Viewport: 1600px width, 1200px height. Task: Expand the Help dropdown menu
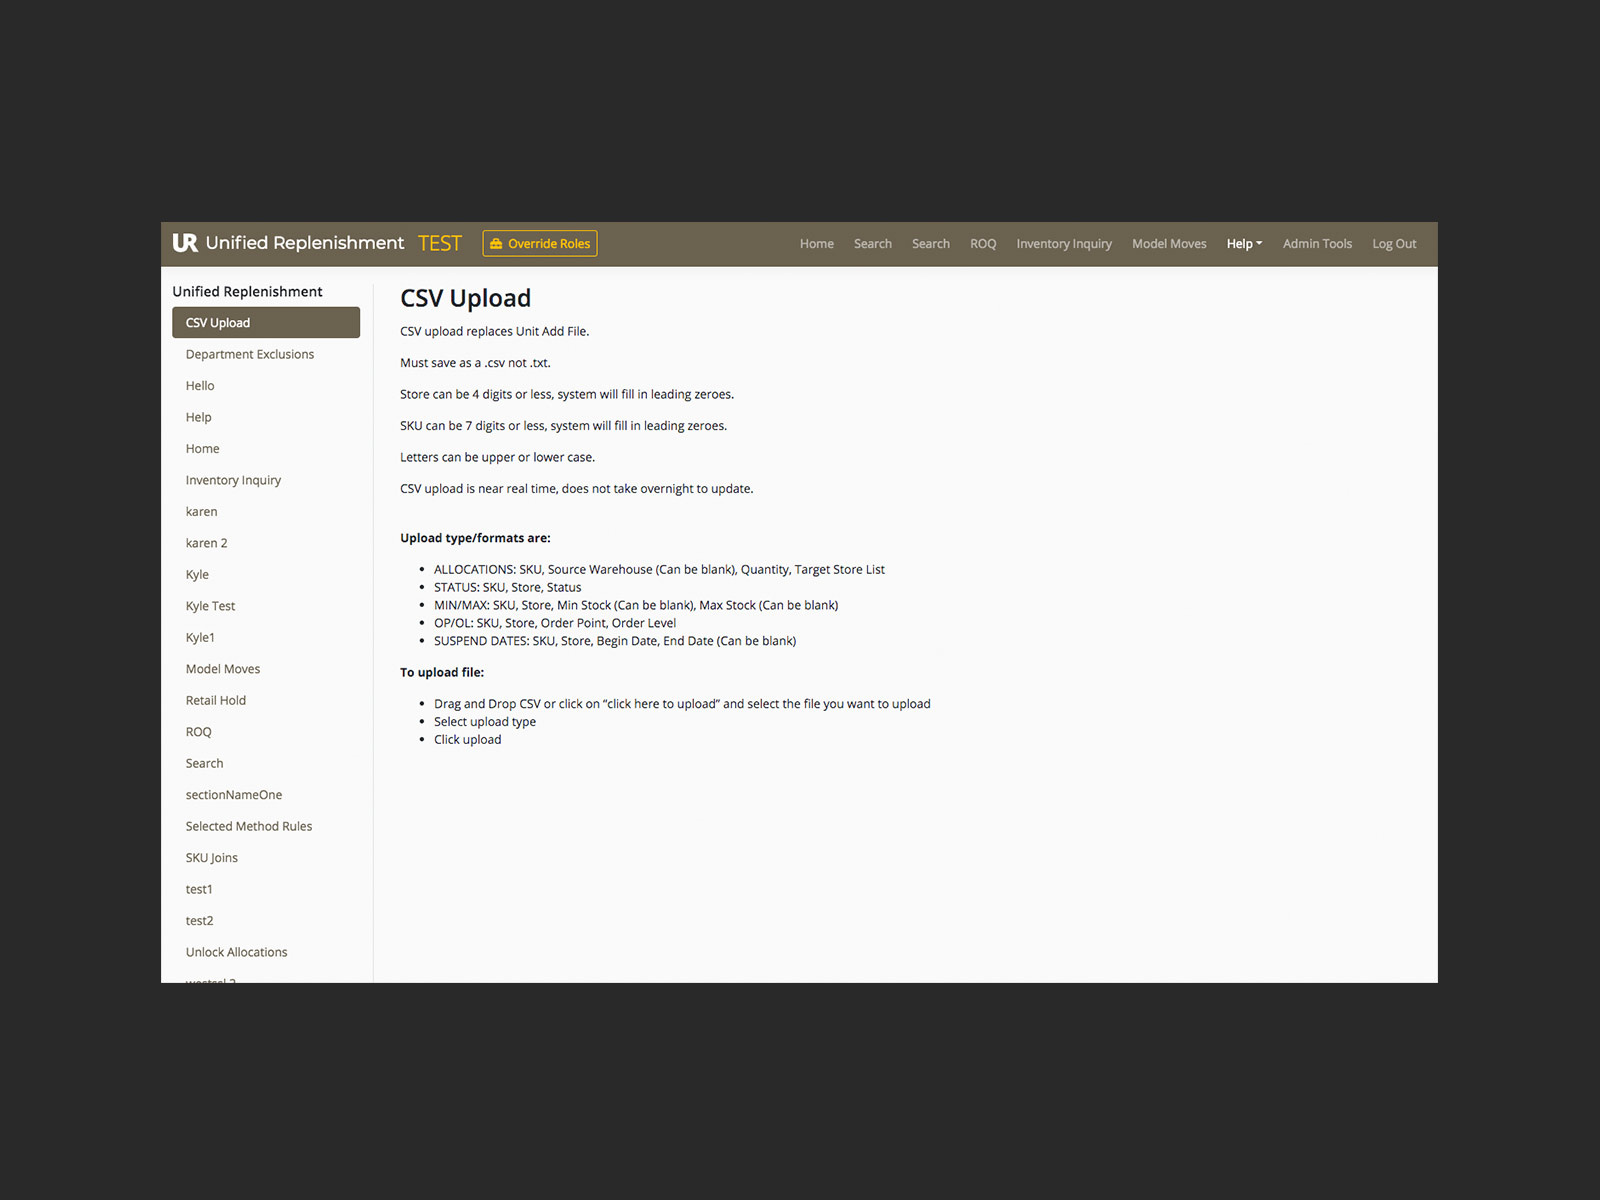1245,244
